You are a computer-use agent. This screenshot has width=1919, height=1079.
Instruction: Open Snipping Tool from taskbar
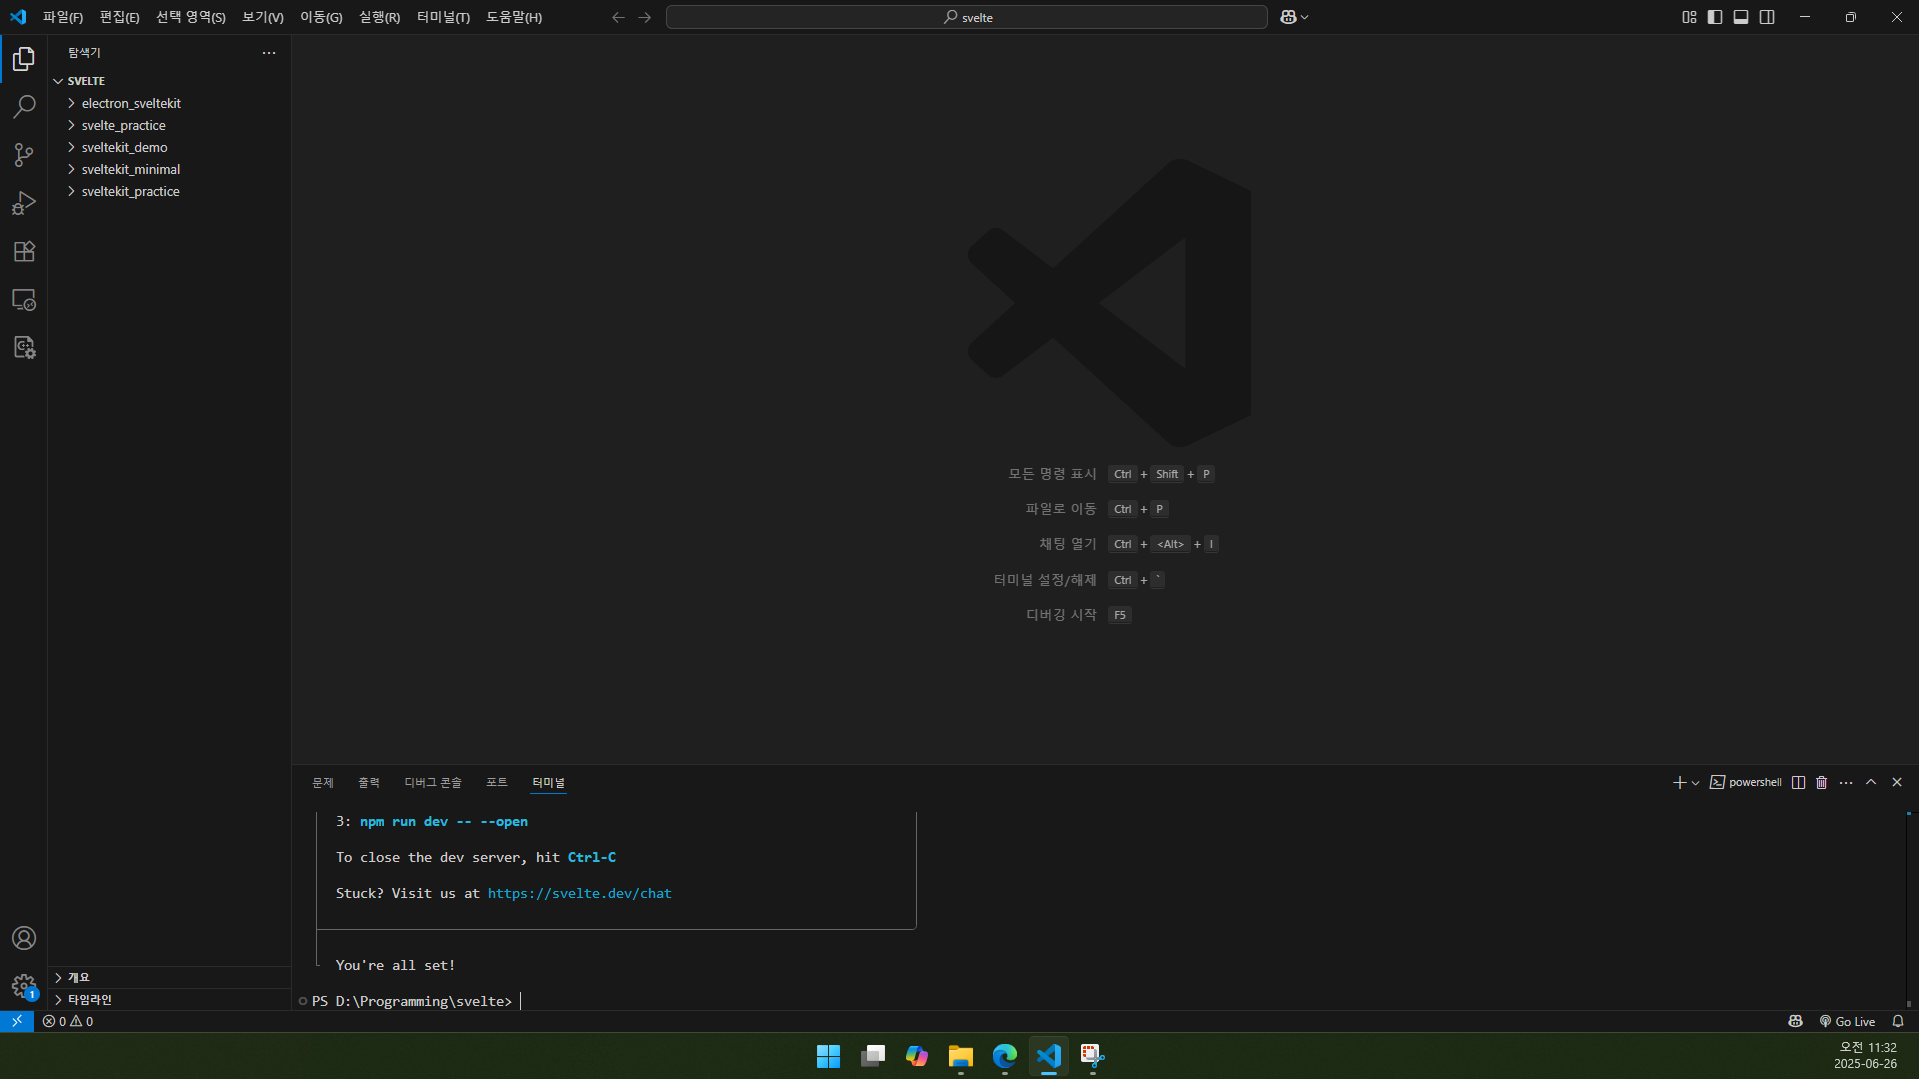(x=1092, y=1056)
